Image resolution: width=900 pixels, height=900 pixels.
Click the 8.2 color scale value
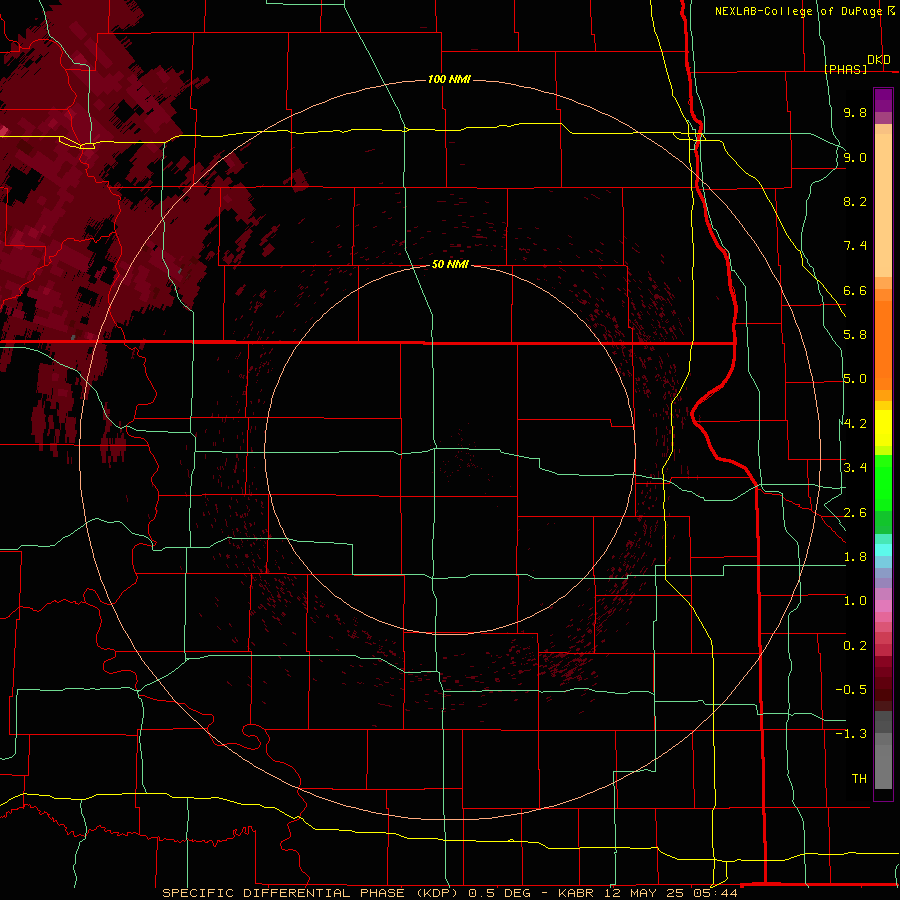tap(855, 201)
